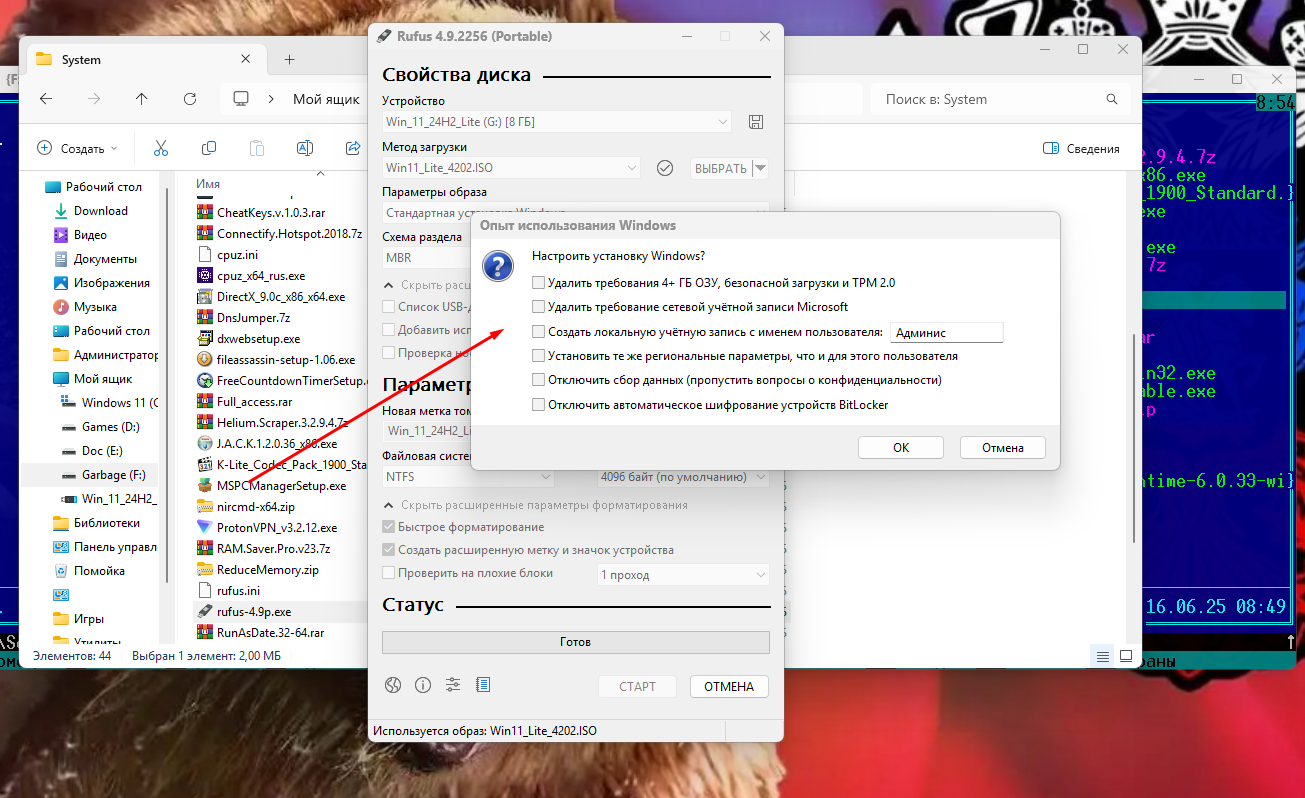Click Cancel in Windows experience dialog
Image resolution: width=1305 pixels, height=798 pixels.
point(1002,447)
